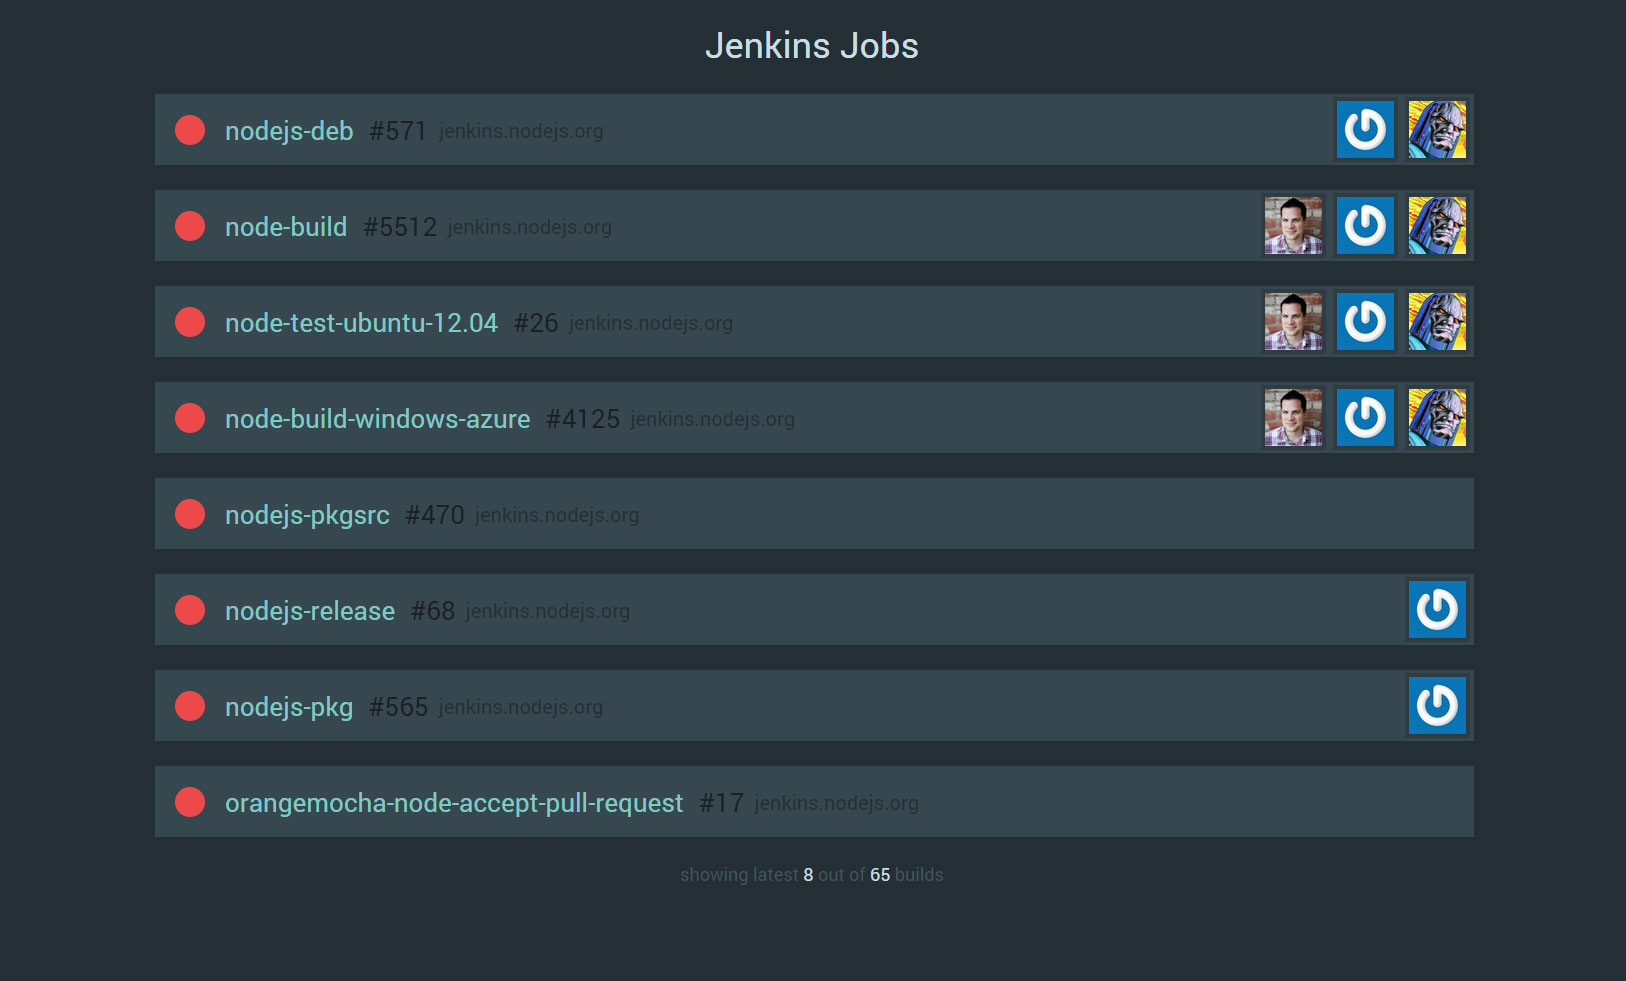Viewport: 1626px width, 981px height.
Task: Click the red status dot for nodejs-pkgsrc
Action: click(190, 514)
